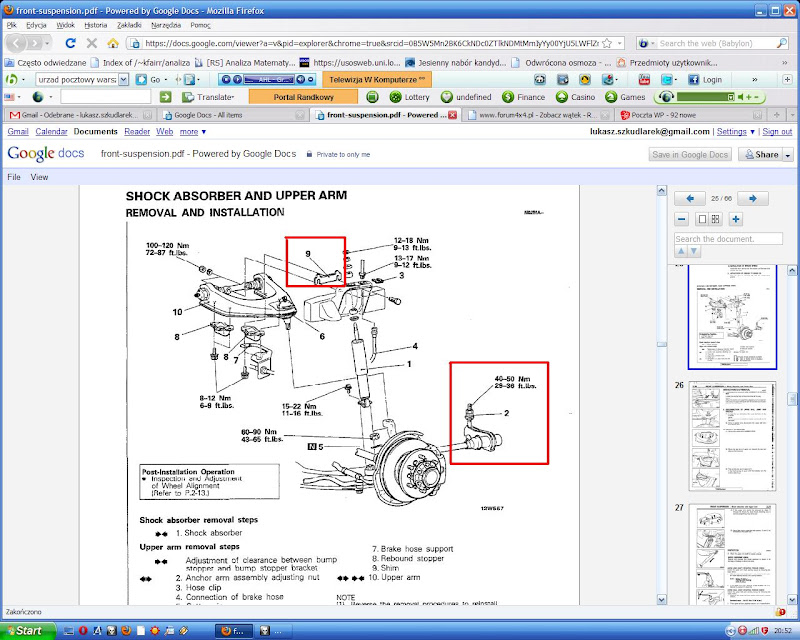Click the Facebook Login toolbar icon

point(705,80)
